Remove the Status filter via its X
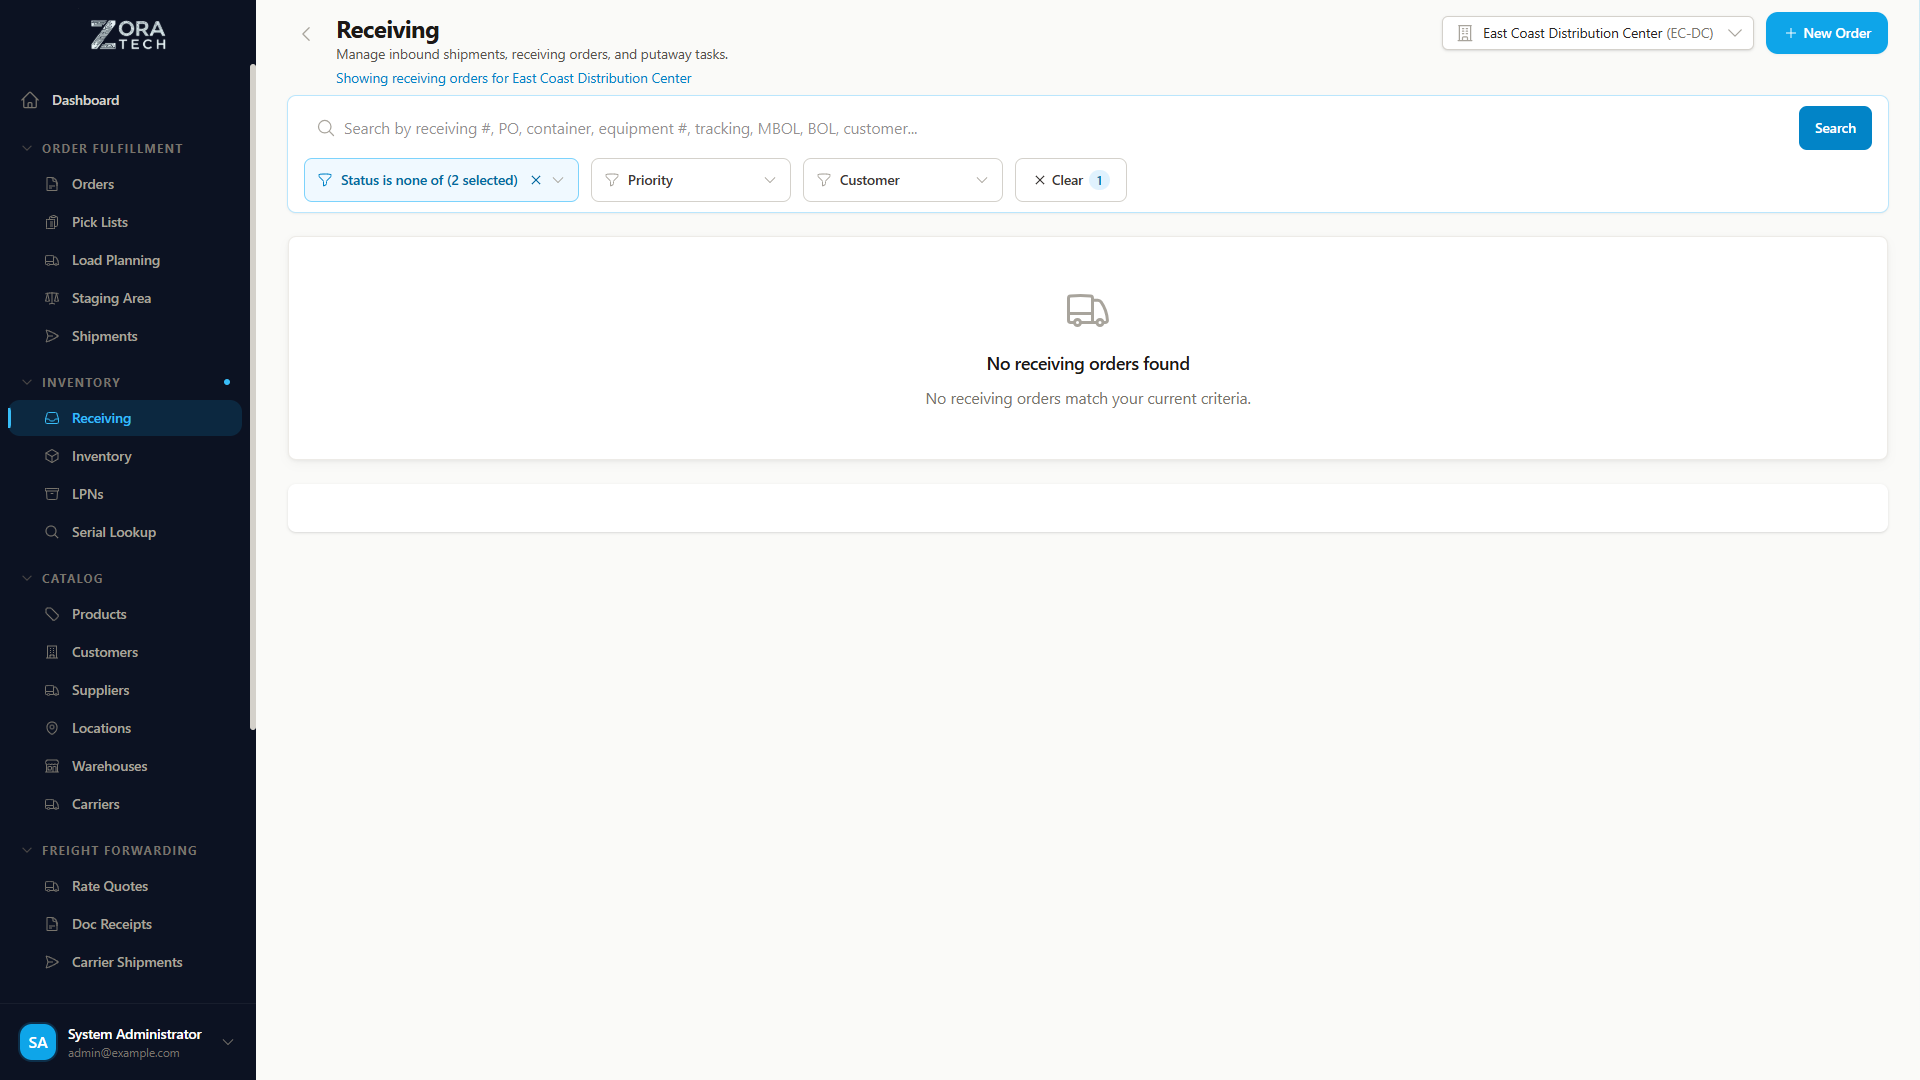1920x1080 pixels. coord(536,180)
